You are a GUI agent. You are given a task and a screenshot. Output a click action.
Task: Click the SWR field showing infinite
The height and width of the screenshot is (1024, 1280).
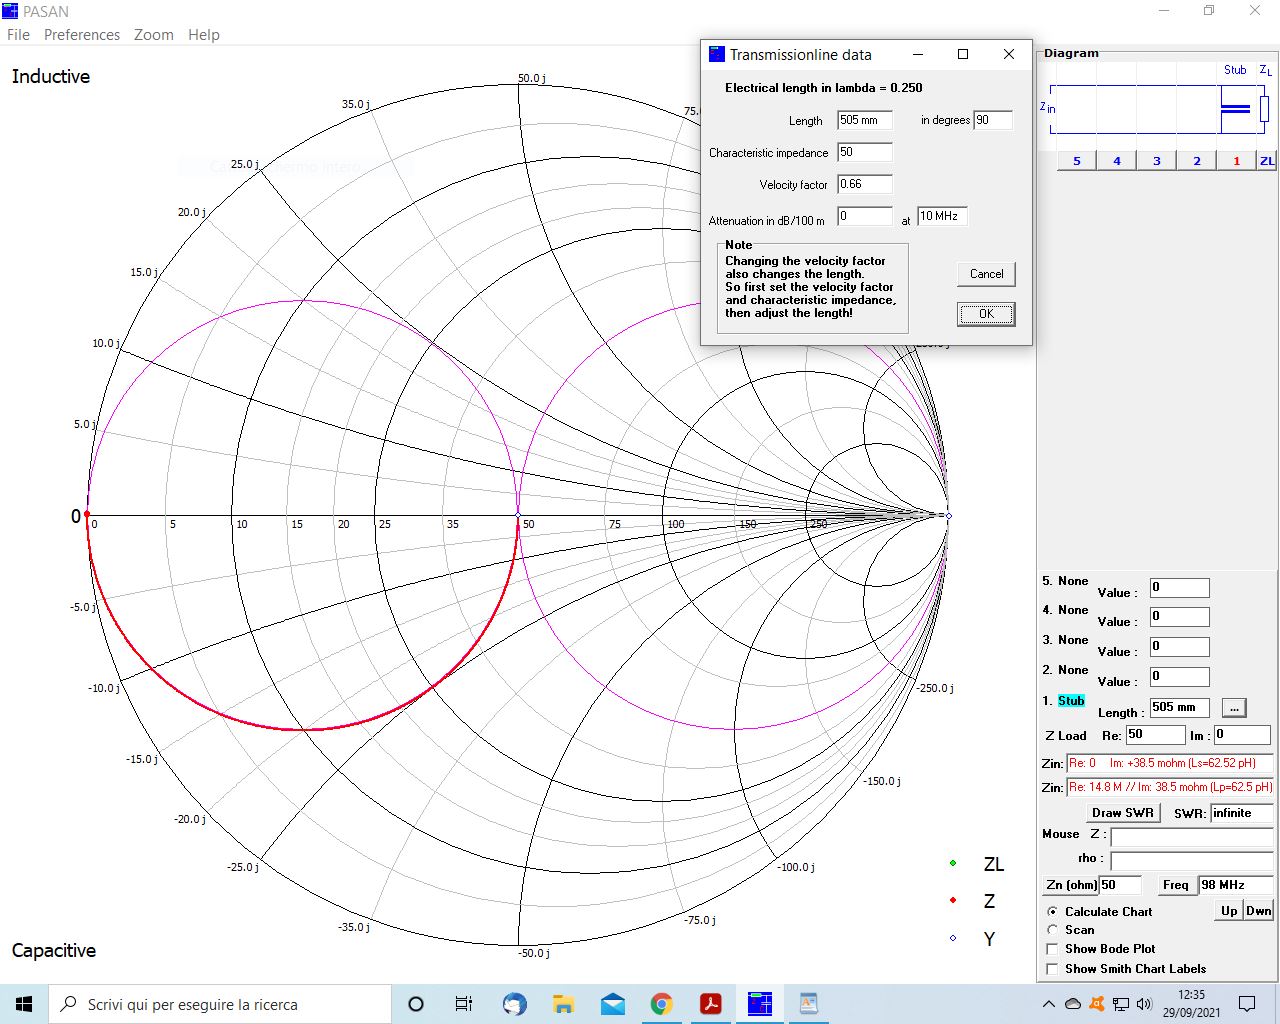tap(1242, 813)
